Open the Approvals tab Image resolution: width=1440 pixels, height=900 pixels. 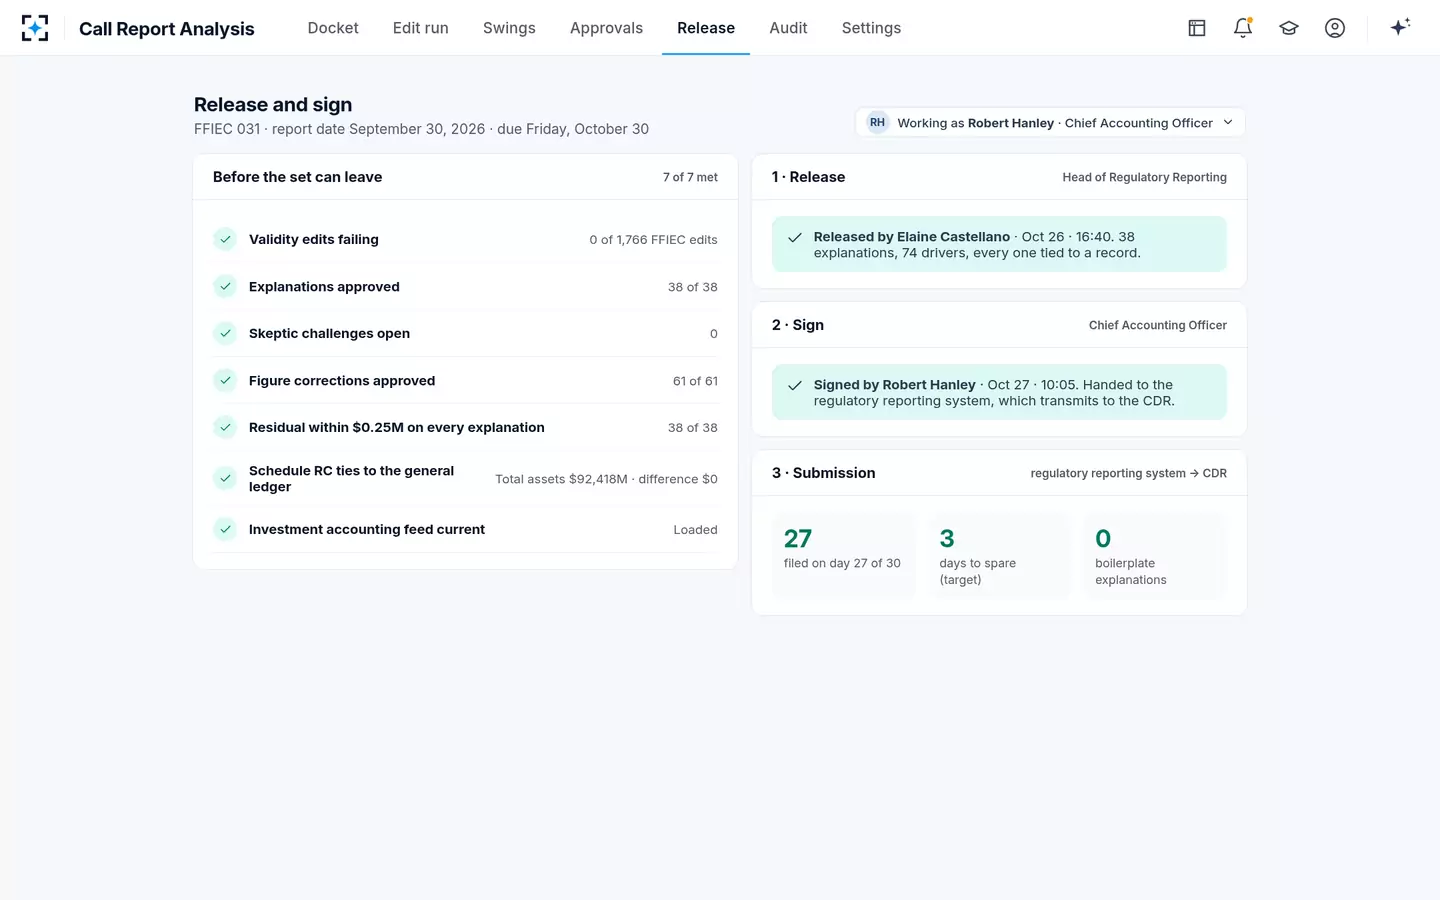[606, 28]
